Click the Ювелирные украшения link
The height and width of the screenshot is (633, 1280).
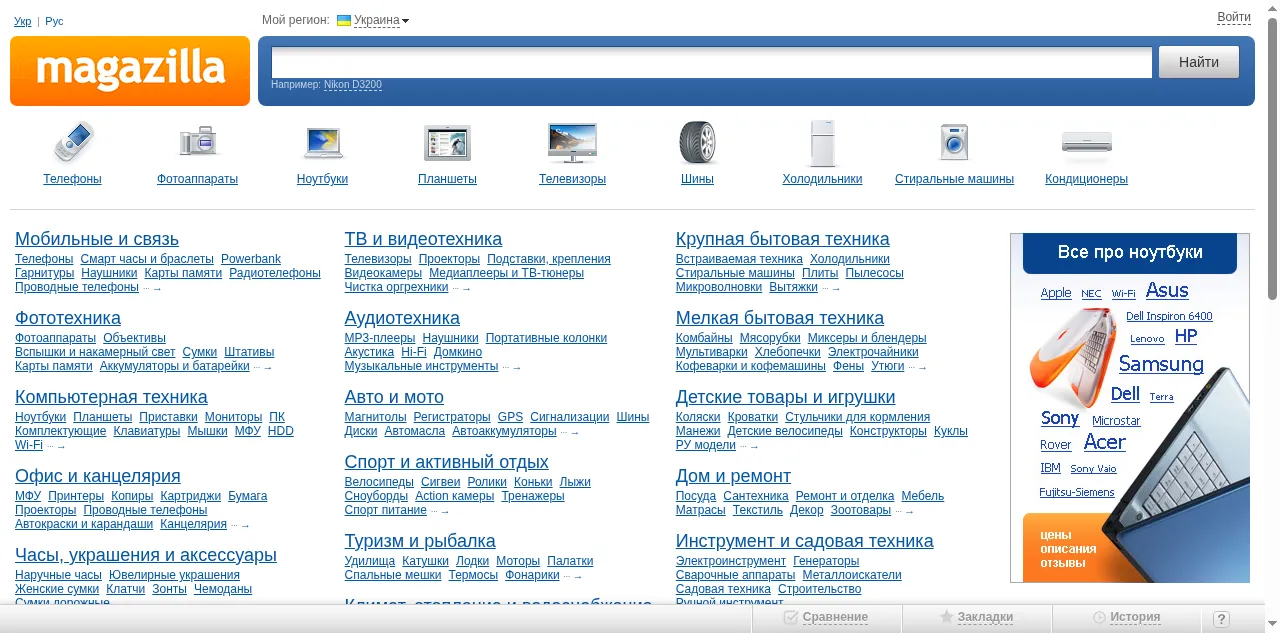click(x=174, y=575)
